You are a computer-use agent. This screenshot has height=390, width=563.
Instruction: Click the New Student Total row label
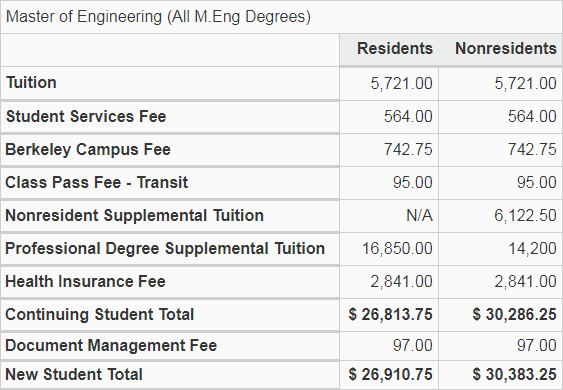[74, 374]
